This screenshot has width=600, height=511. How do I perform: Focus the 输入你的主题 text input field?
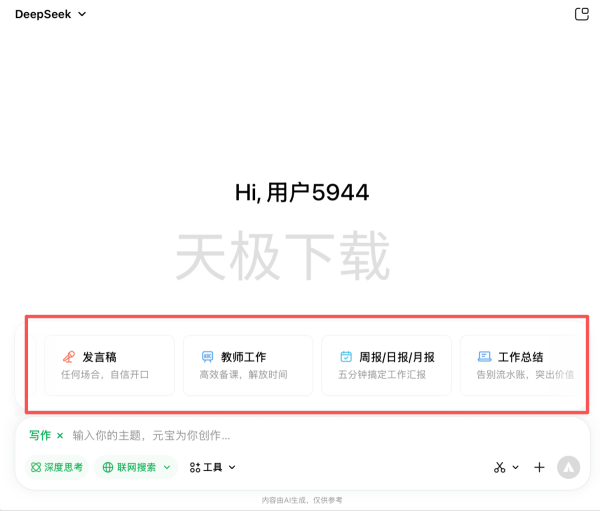300,436
